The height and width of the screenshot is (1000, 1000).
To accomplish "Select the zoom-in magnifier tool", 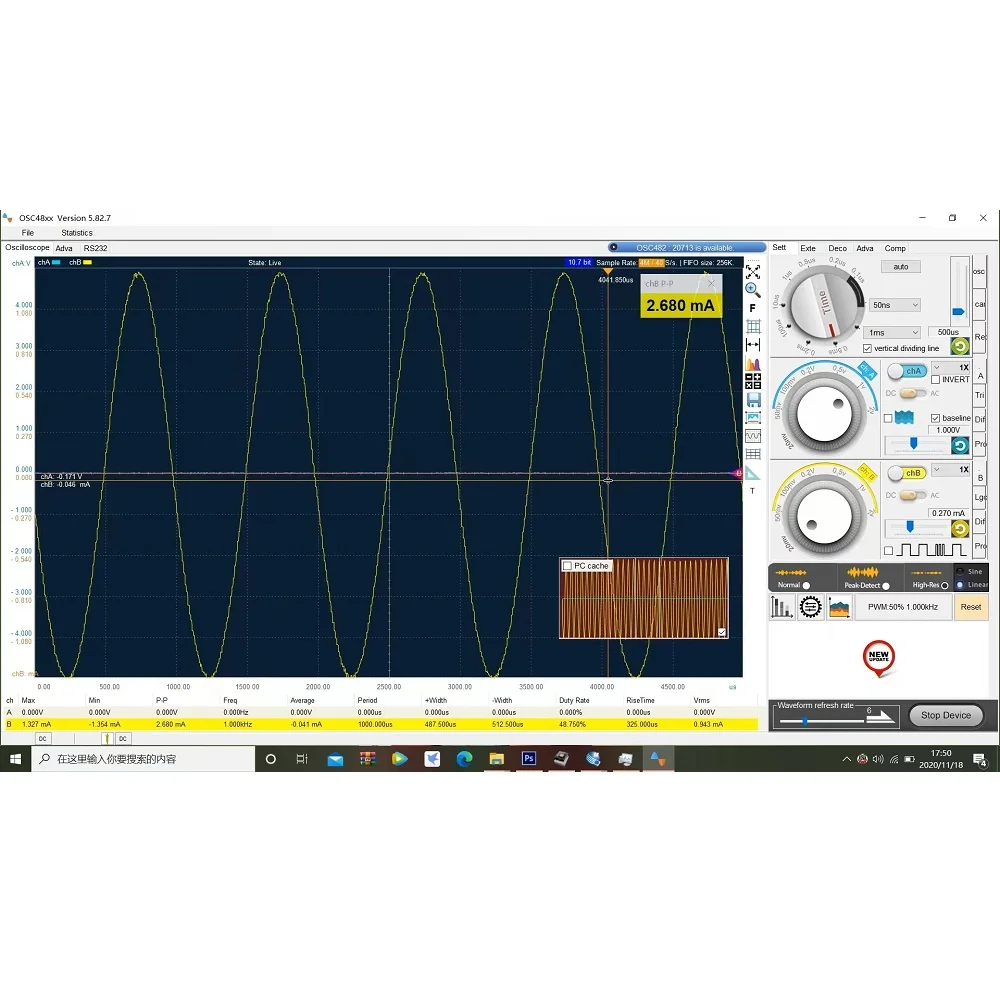I will point(753,290).
